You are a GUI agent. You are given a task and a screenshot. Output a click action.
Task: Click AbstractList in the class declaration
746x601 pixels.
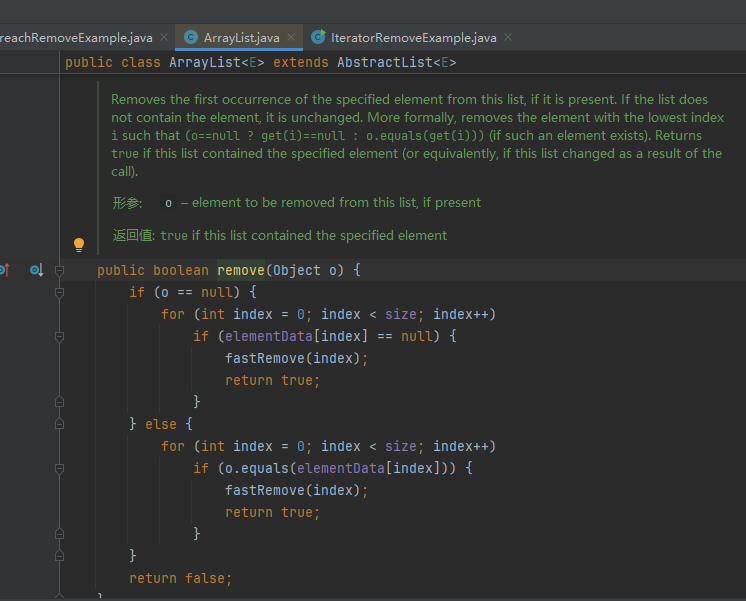coord(387,62)
